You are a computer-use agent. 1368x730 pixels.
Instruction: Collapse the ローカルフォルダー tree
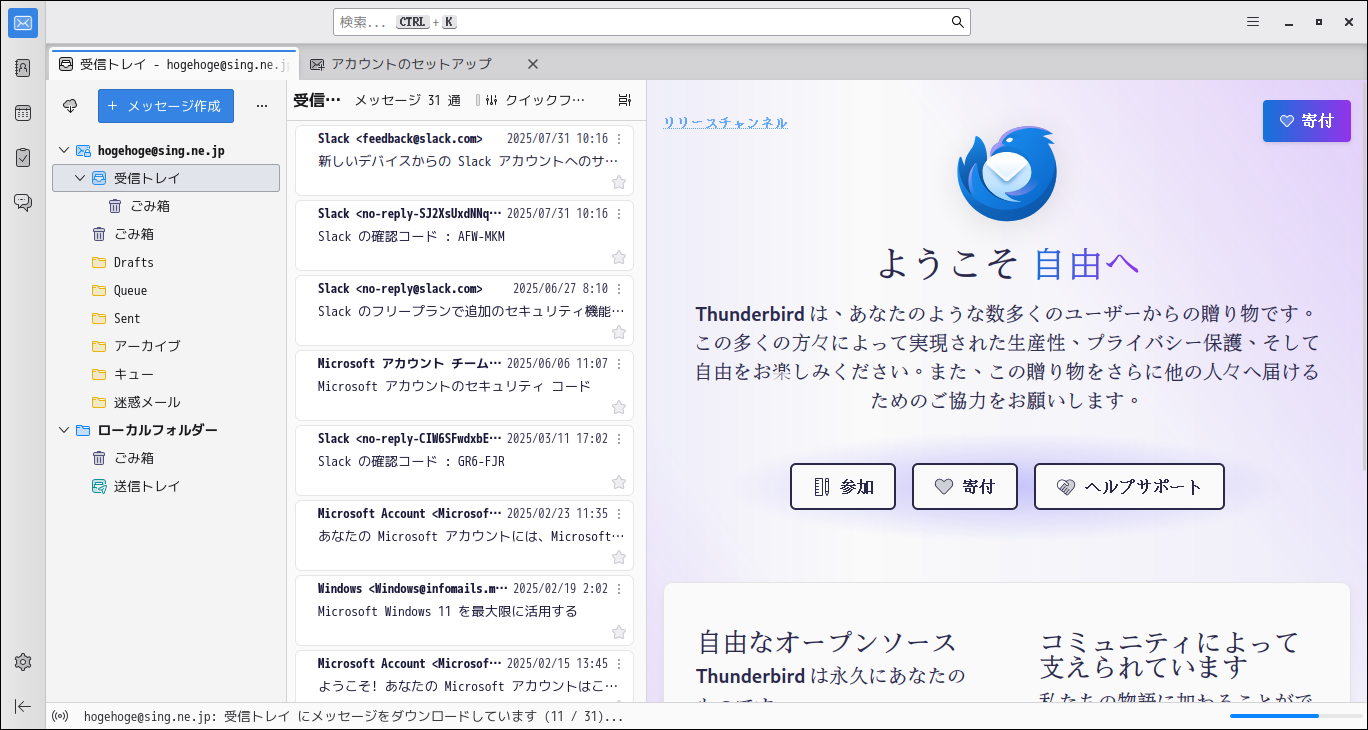coord(64,430)
